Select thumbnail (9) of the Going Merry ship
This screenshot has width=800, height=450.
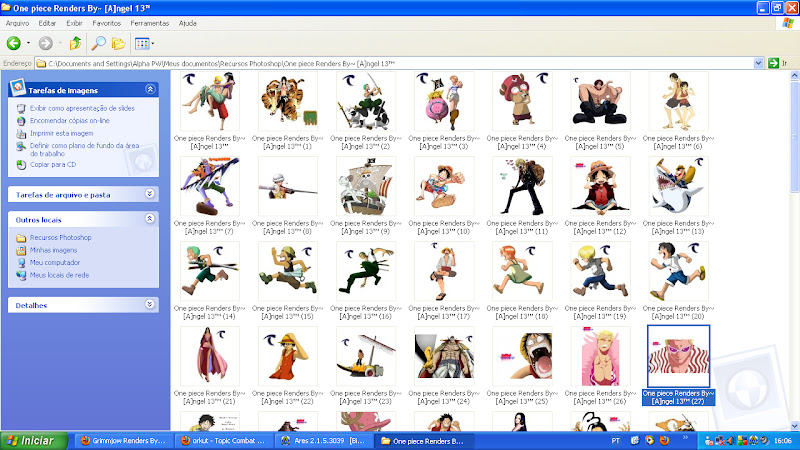366,186
